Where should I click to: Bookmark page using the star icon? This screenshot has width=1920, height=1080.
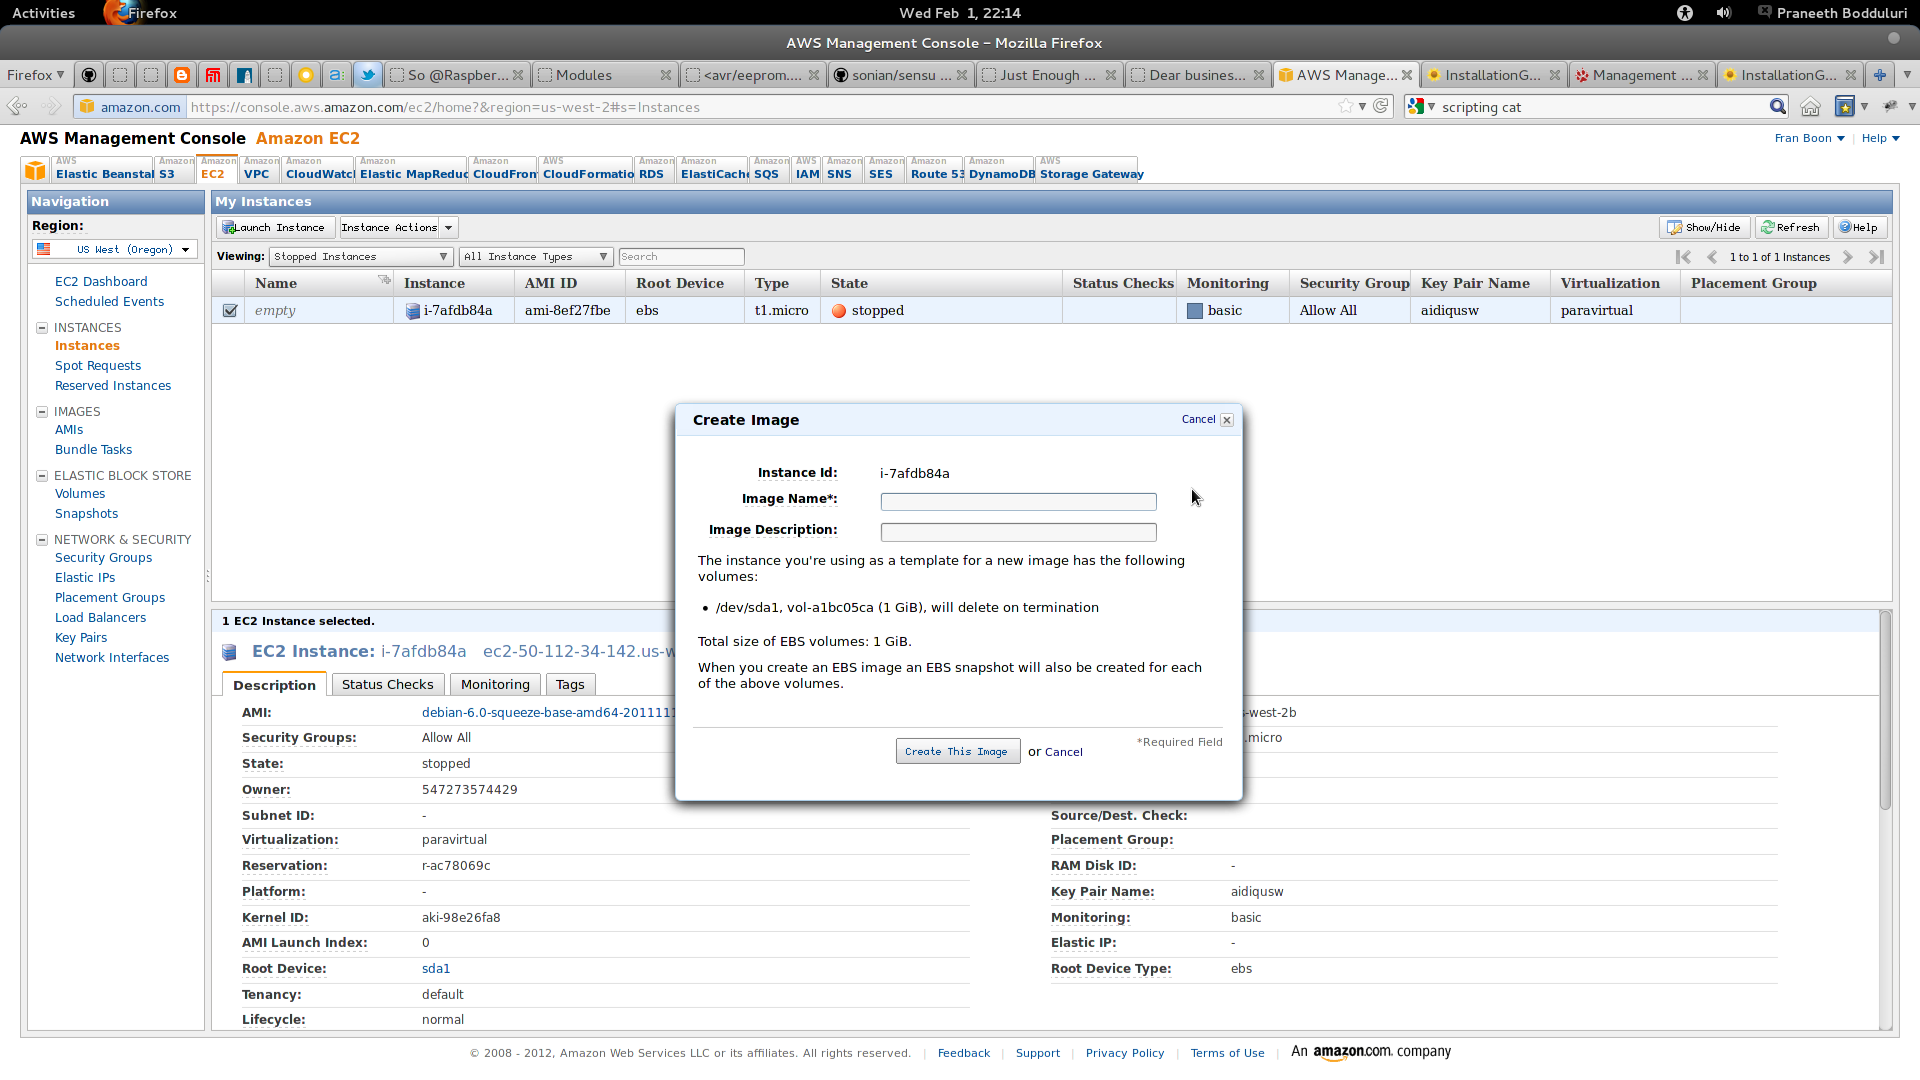[1346, 106]
